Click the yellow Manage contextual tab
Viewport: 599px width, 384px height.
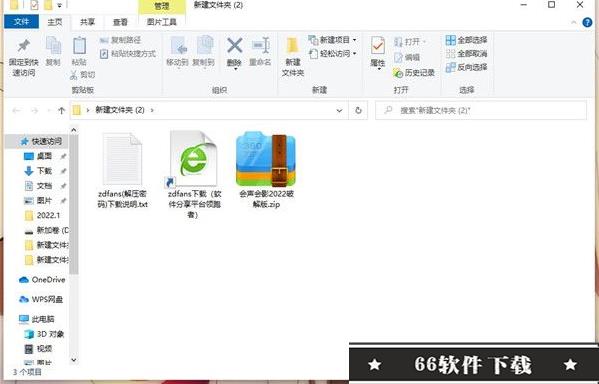pyautogui.click(x=162, y=6)
